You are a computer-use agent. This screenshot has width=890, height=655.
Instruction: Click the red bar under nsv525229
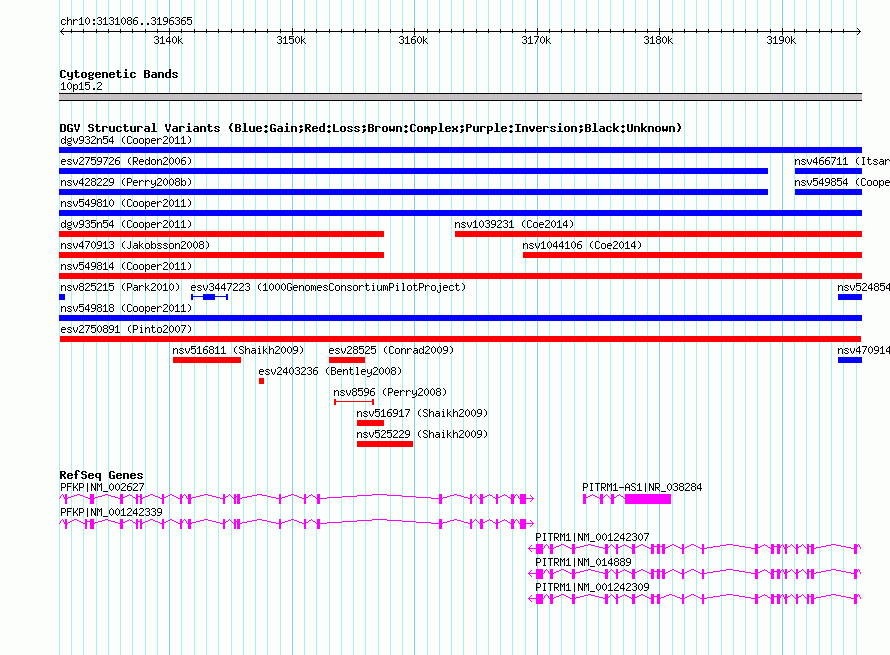point(385,444)
